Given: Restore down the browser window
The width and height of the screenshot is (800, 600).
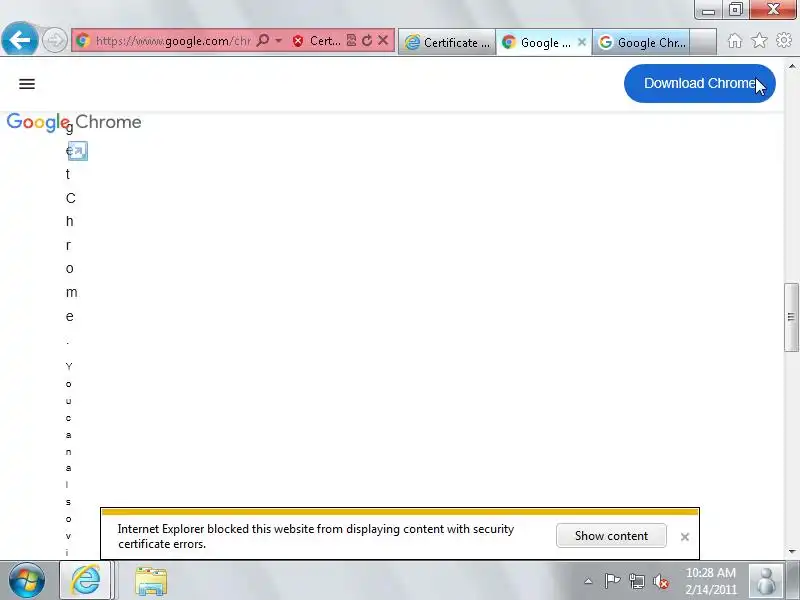Looking at the screenshot, I should [735, 10].
